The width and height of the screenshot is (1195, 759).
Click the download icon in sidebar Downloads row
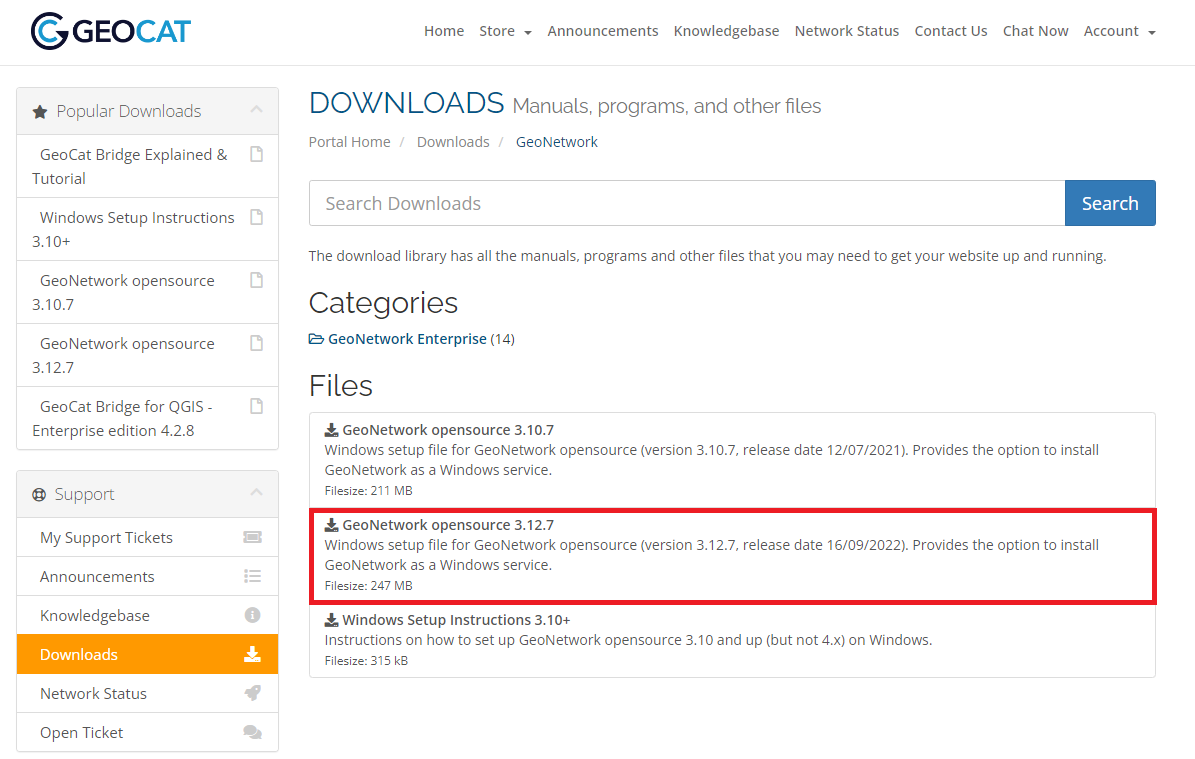[x=252, y=654]
